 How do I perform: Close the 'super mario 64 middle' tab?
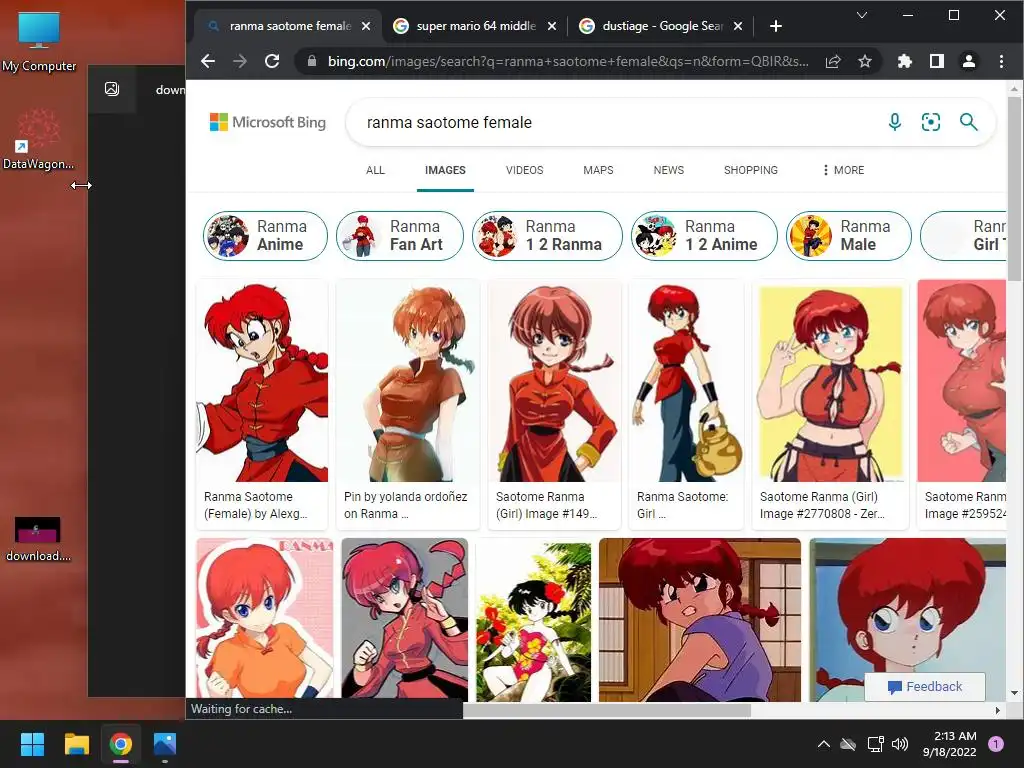[552, 26]
